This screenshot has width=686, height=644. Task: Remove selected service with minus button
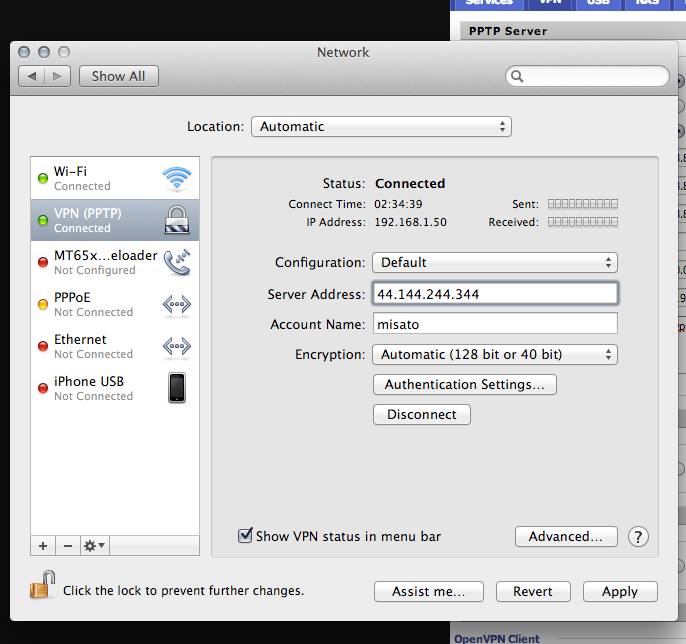[x=68, y=546]
